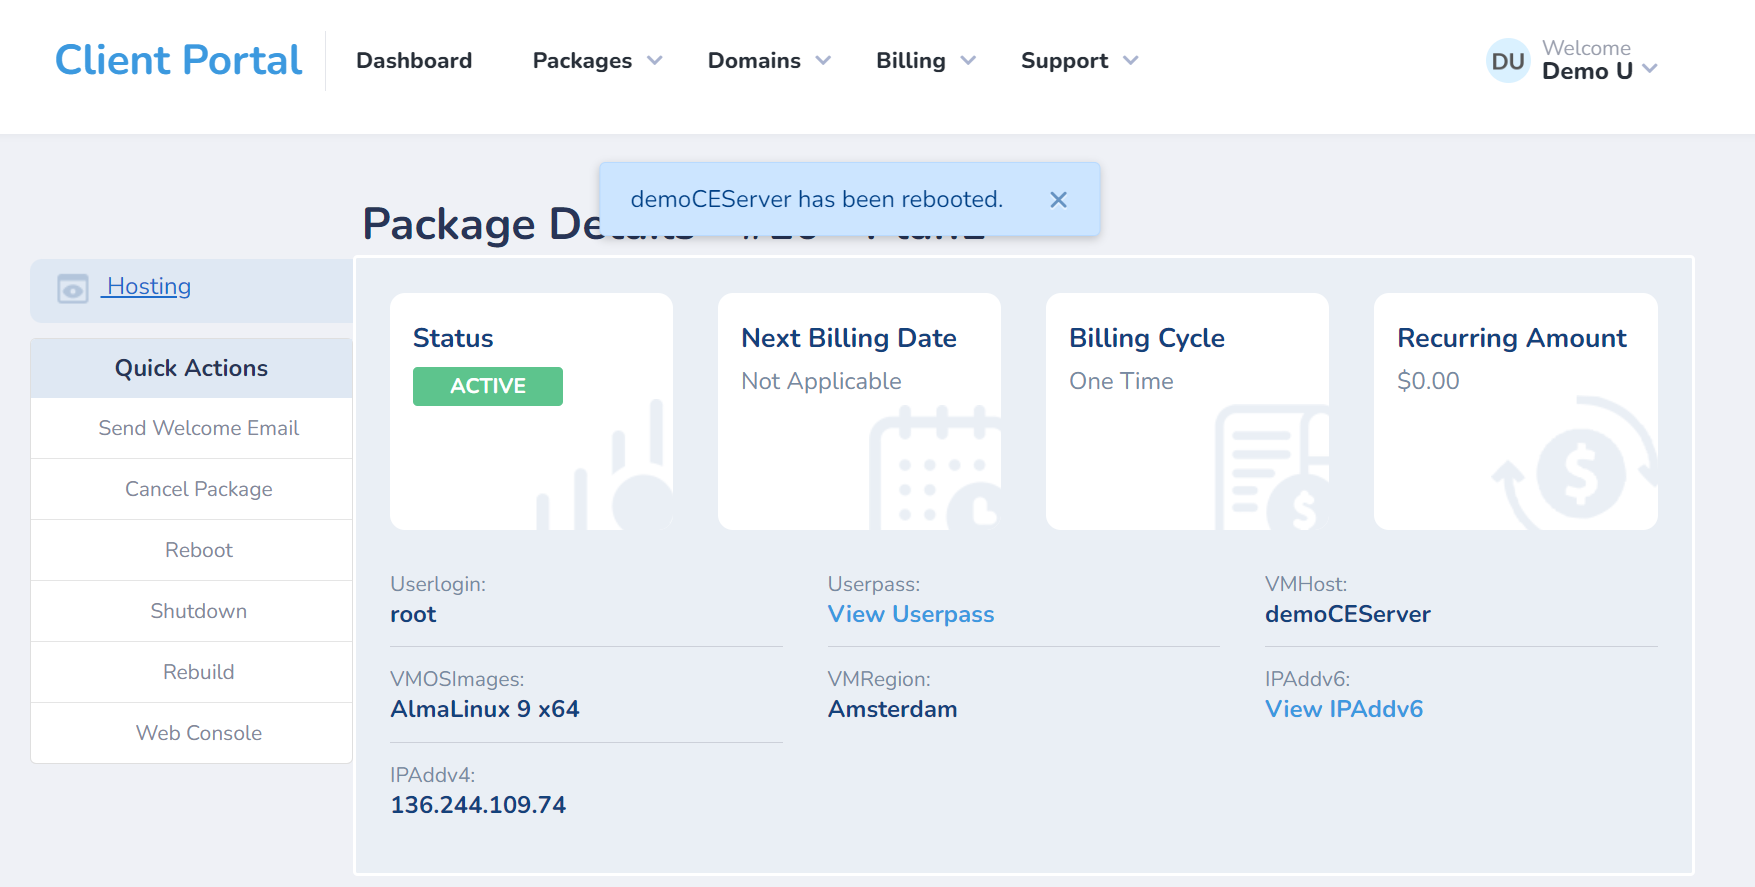Expand the Demo U account chevron
1755x887 pixels.
click(1650, 69)
